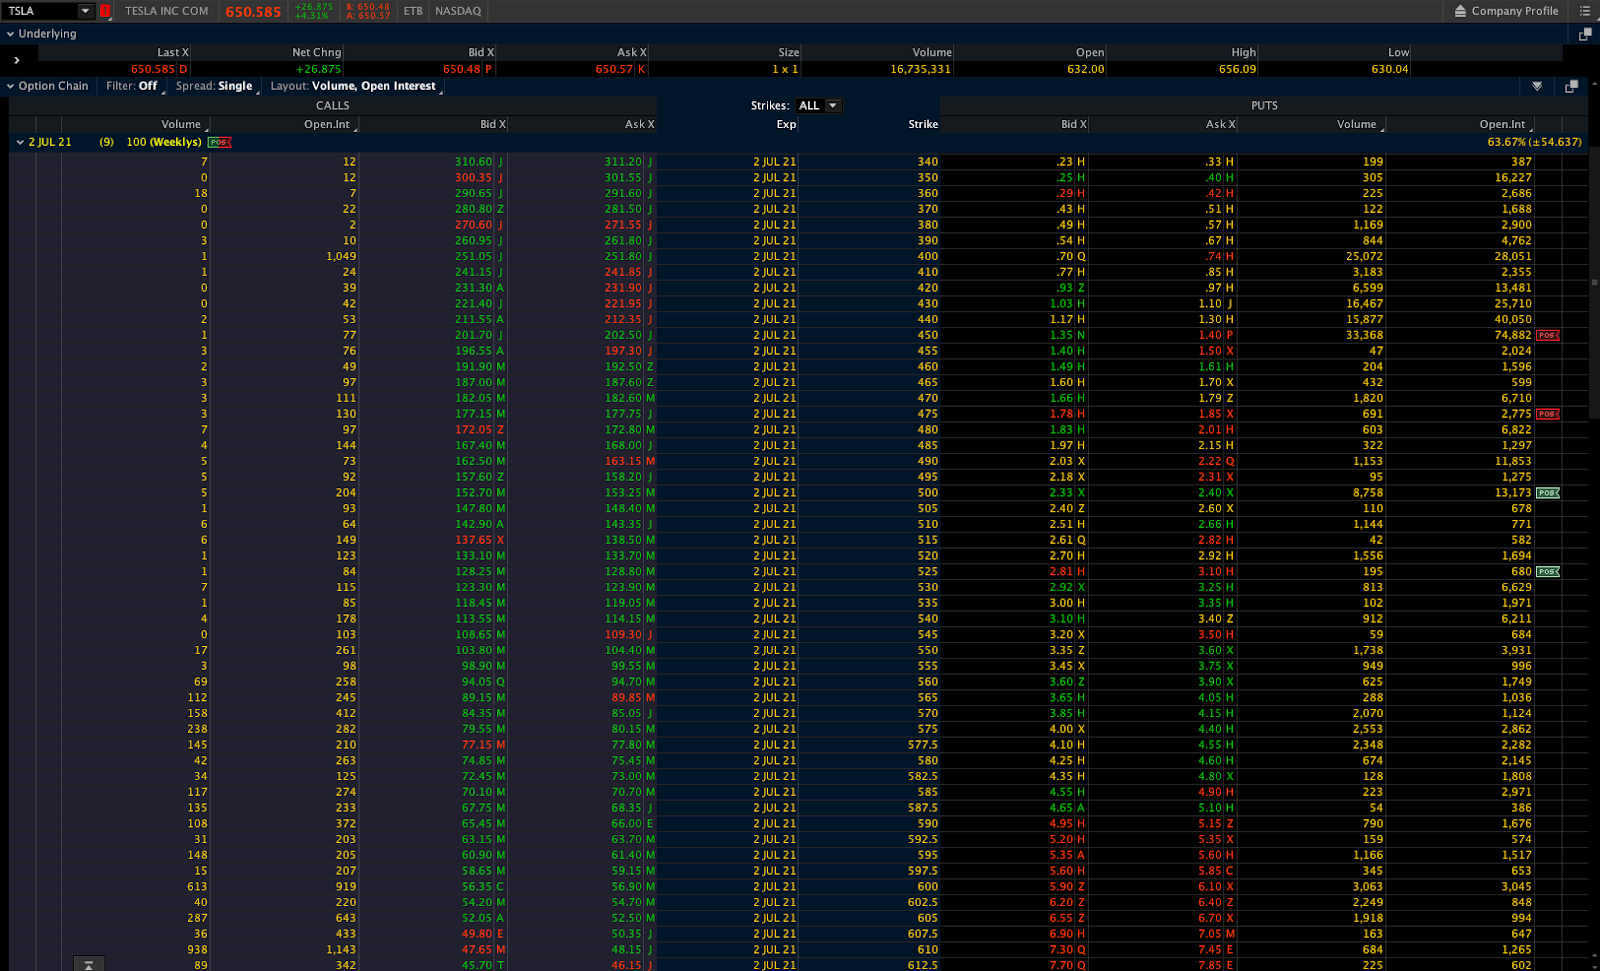Click the 610 strike put bid 7.30
The image size is (1600, 971).
(1061, 950)
